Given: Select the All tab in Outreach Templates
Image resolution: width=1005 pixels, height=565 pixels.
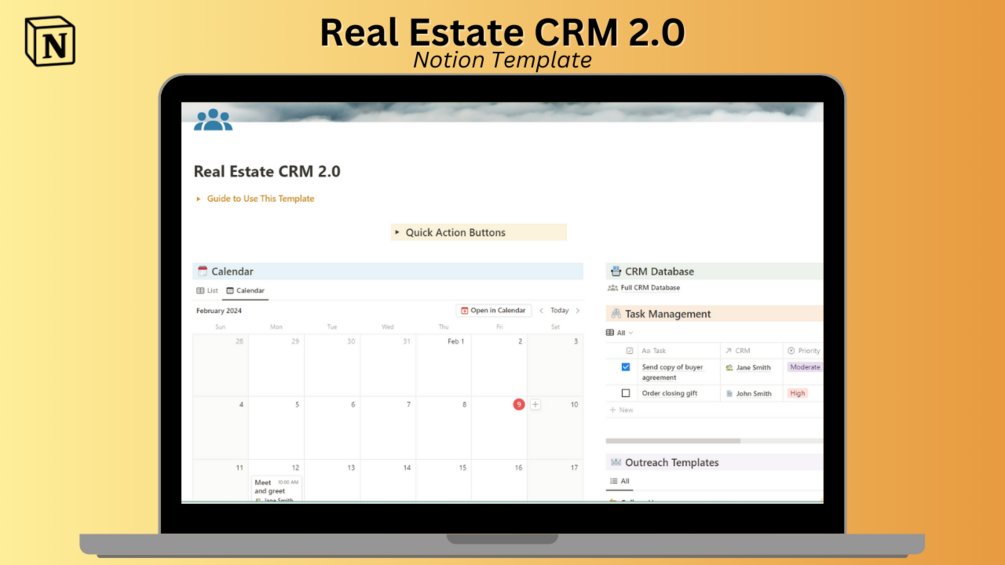Looking at the screenshot, I should point(620,481).
